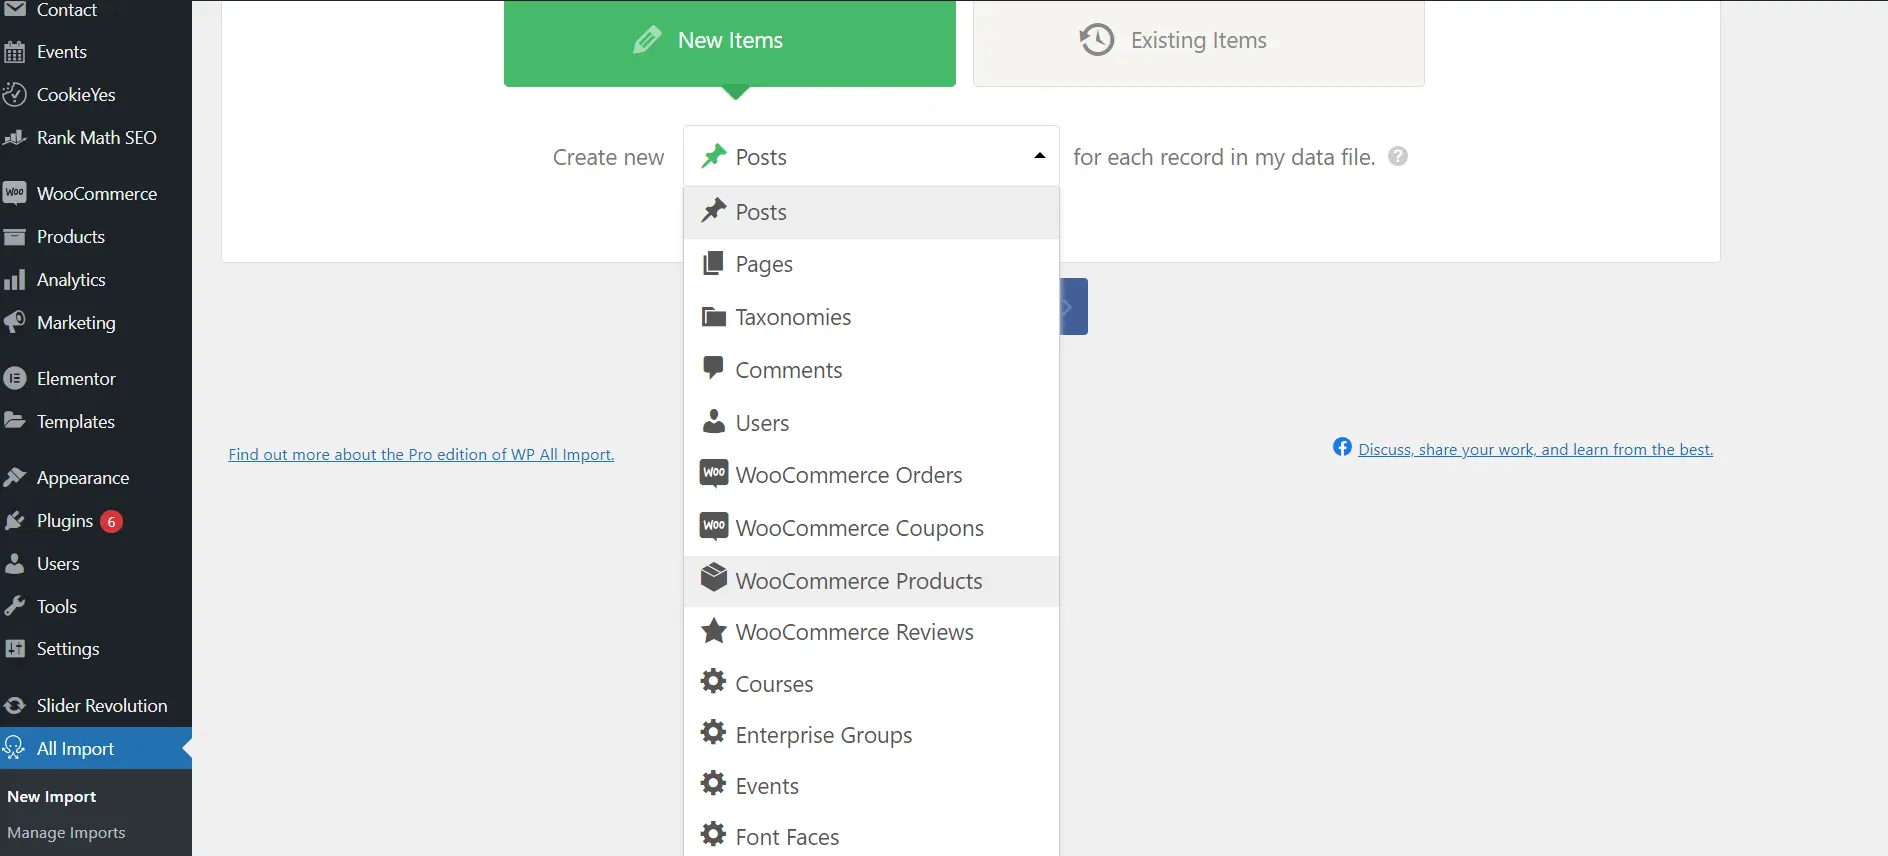
Task: Click the pencil icon on New Items
Action: tap(647, 40)
